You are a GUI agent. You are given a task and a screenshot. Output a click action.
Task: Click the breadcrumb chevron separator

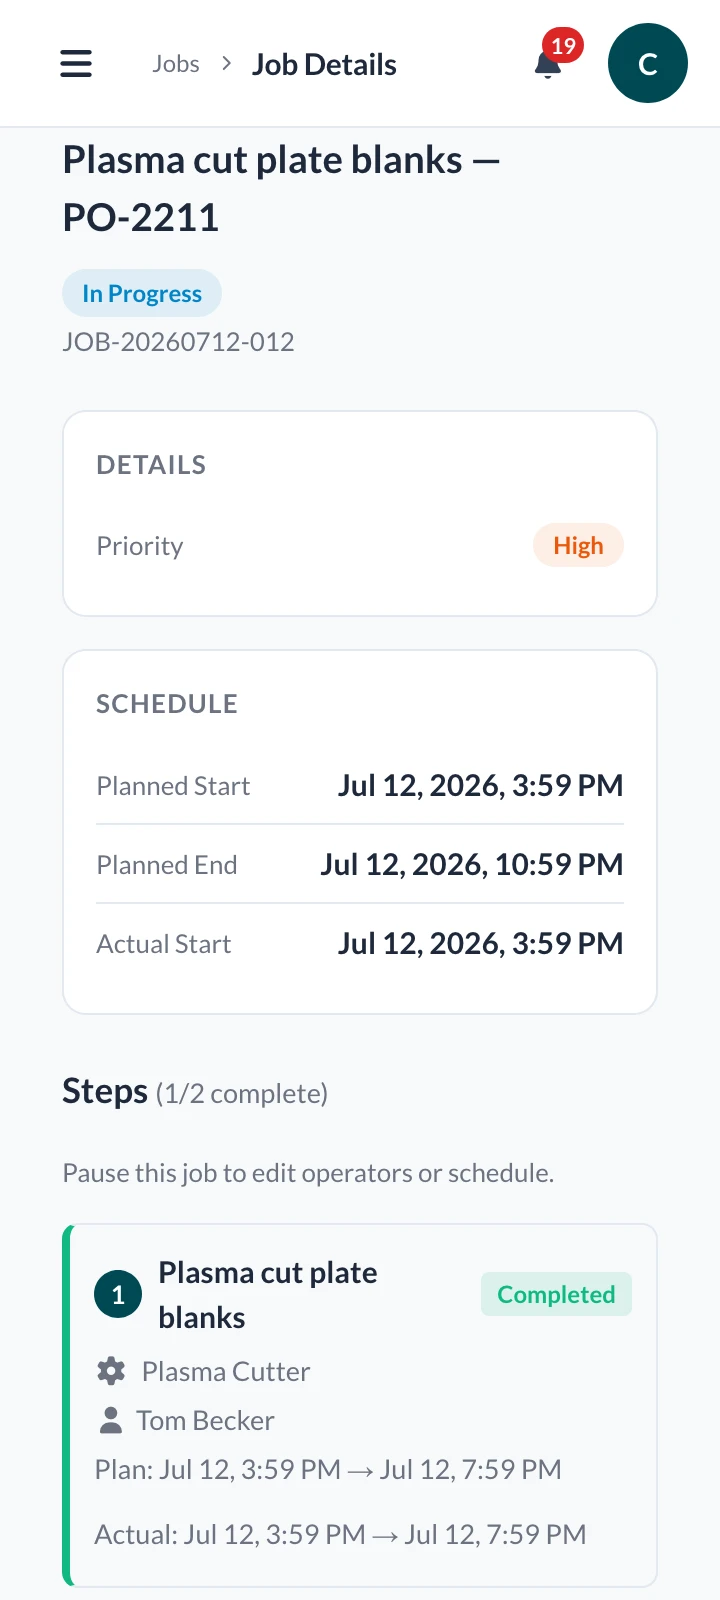227,64
